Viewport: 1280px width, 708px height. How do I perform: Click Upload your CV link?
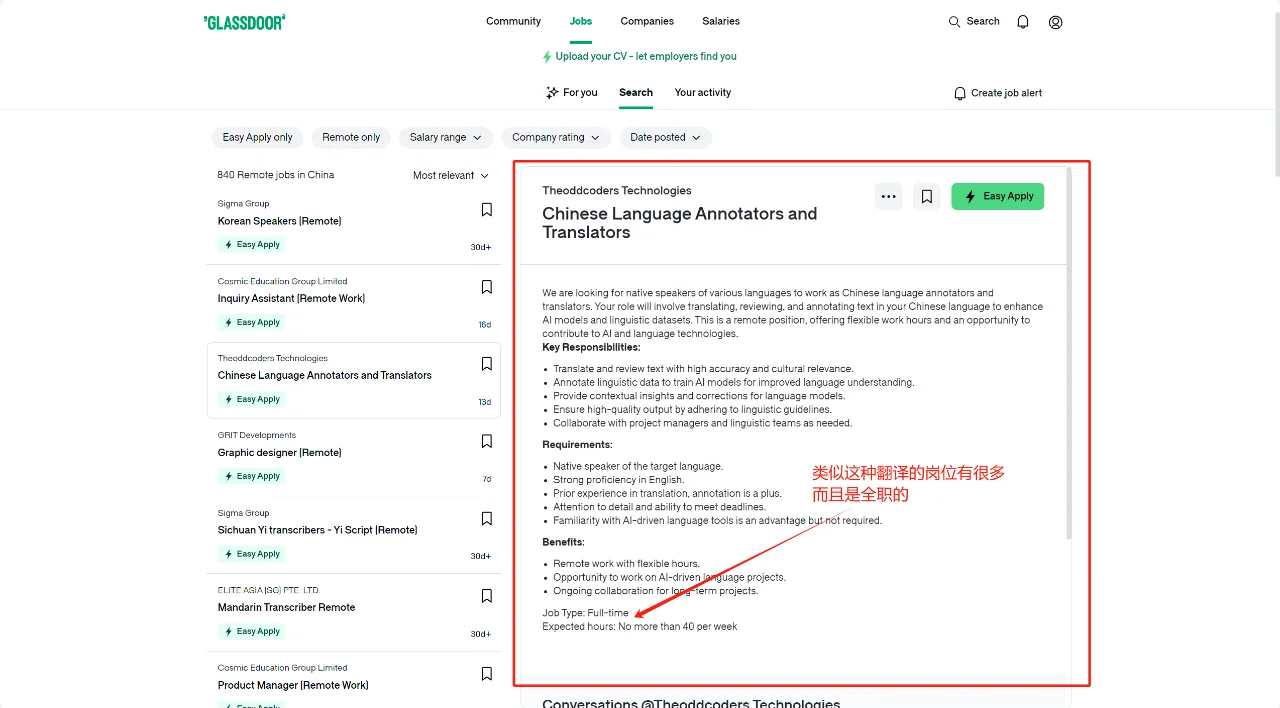click(x=646, y=57)
